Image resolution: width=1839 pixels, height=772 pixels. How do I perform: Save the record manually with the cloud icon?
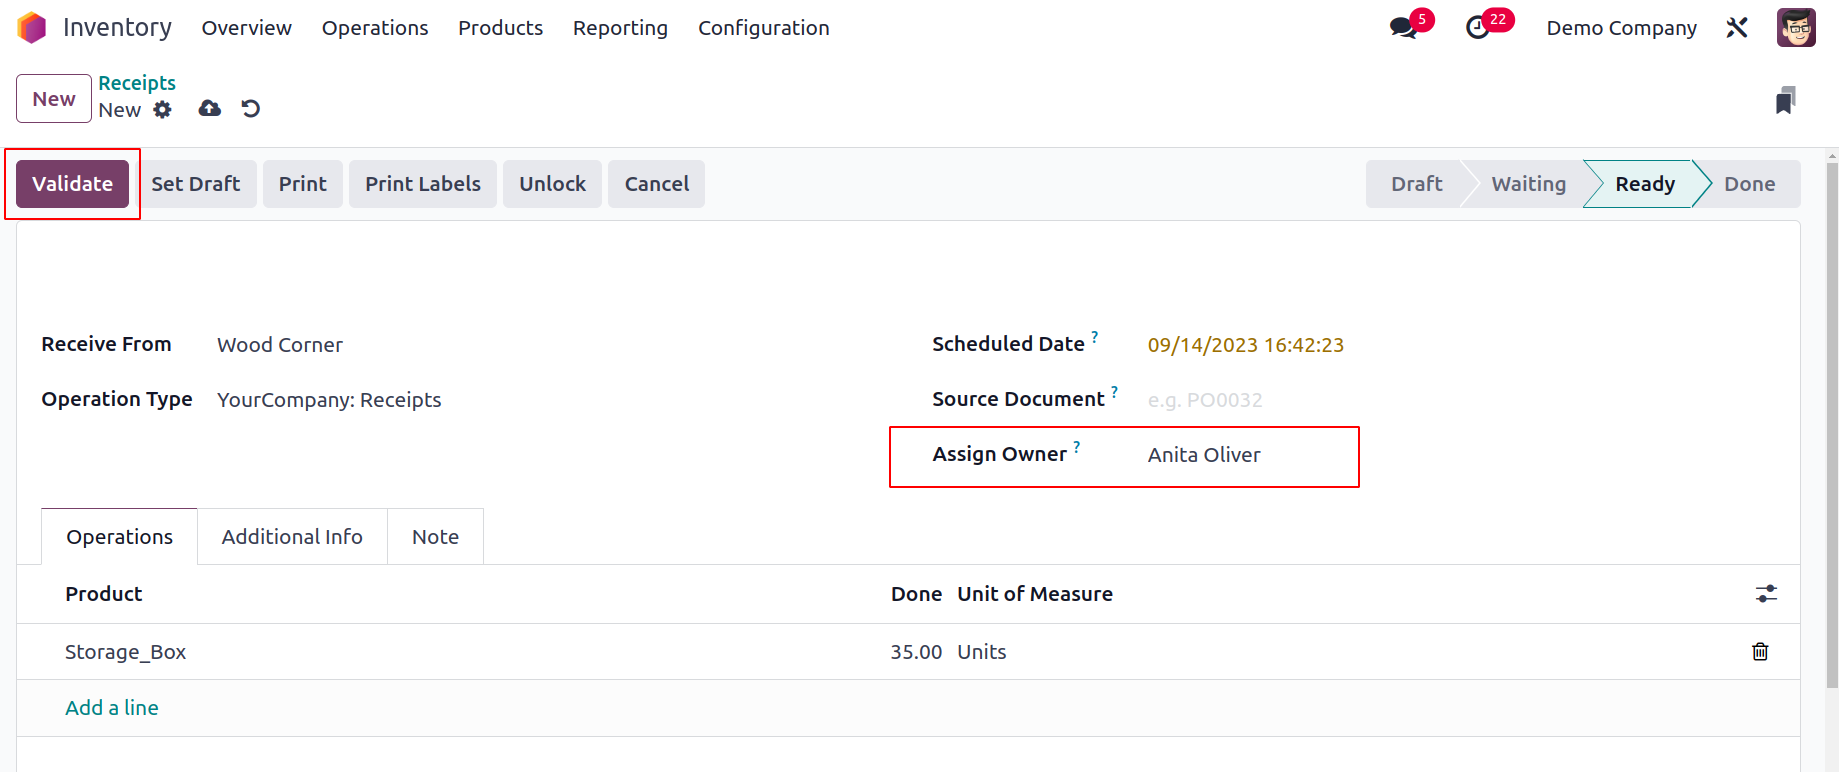coord(209,109)
